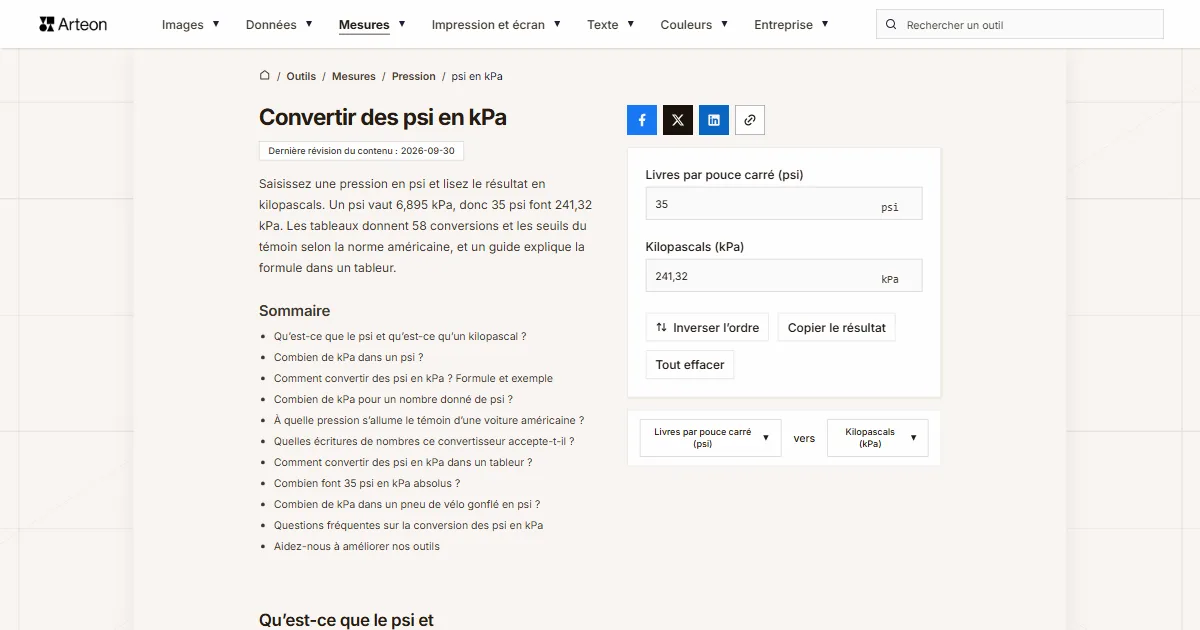Share the page on Facebook

(x=642, y=120)
